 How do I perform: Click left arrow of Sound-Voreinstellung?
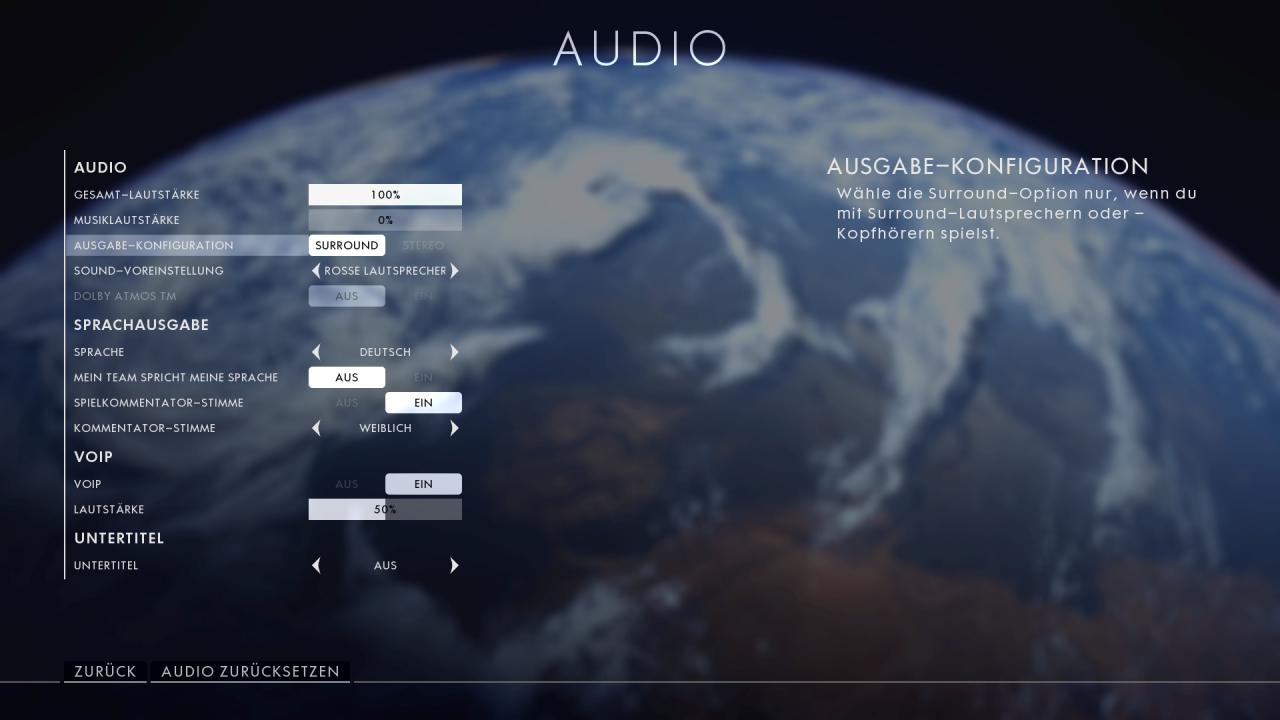pyautogui.click(x=316, y=271)
